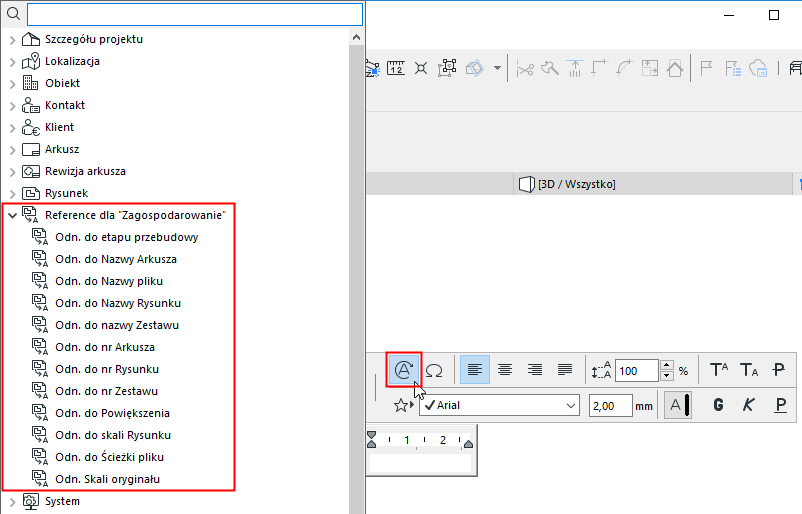Click the group/selection handles tool icon
Image resolution: width=802 pixels, height=514 pixels.
447,68
